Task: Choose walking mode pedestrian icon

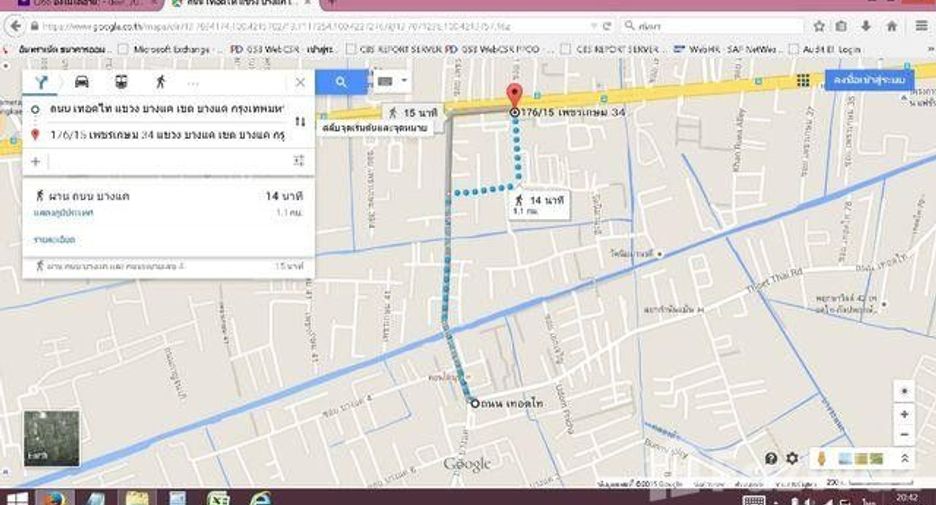Action: tap(160, 82)
